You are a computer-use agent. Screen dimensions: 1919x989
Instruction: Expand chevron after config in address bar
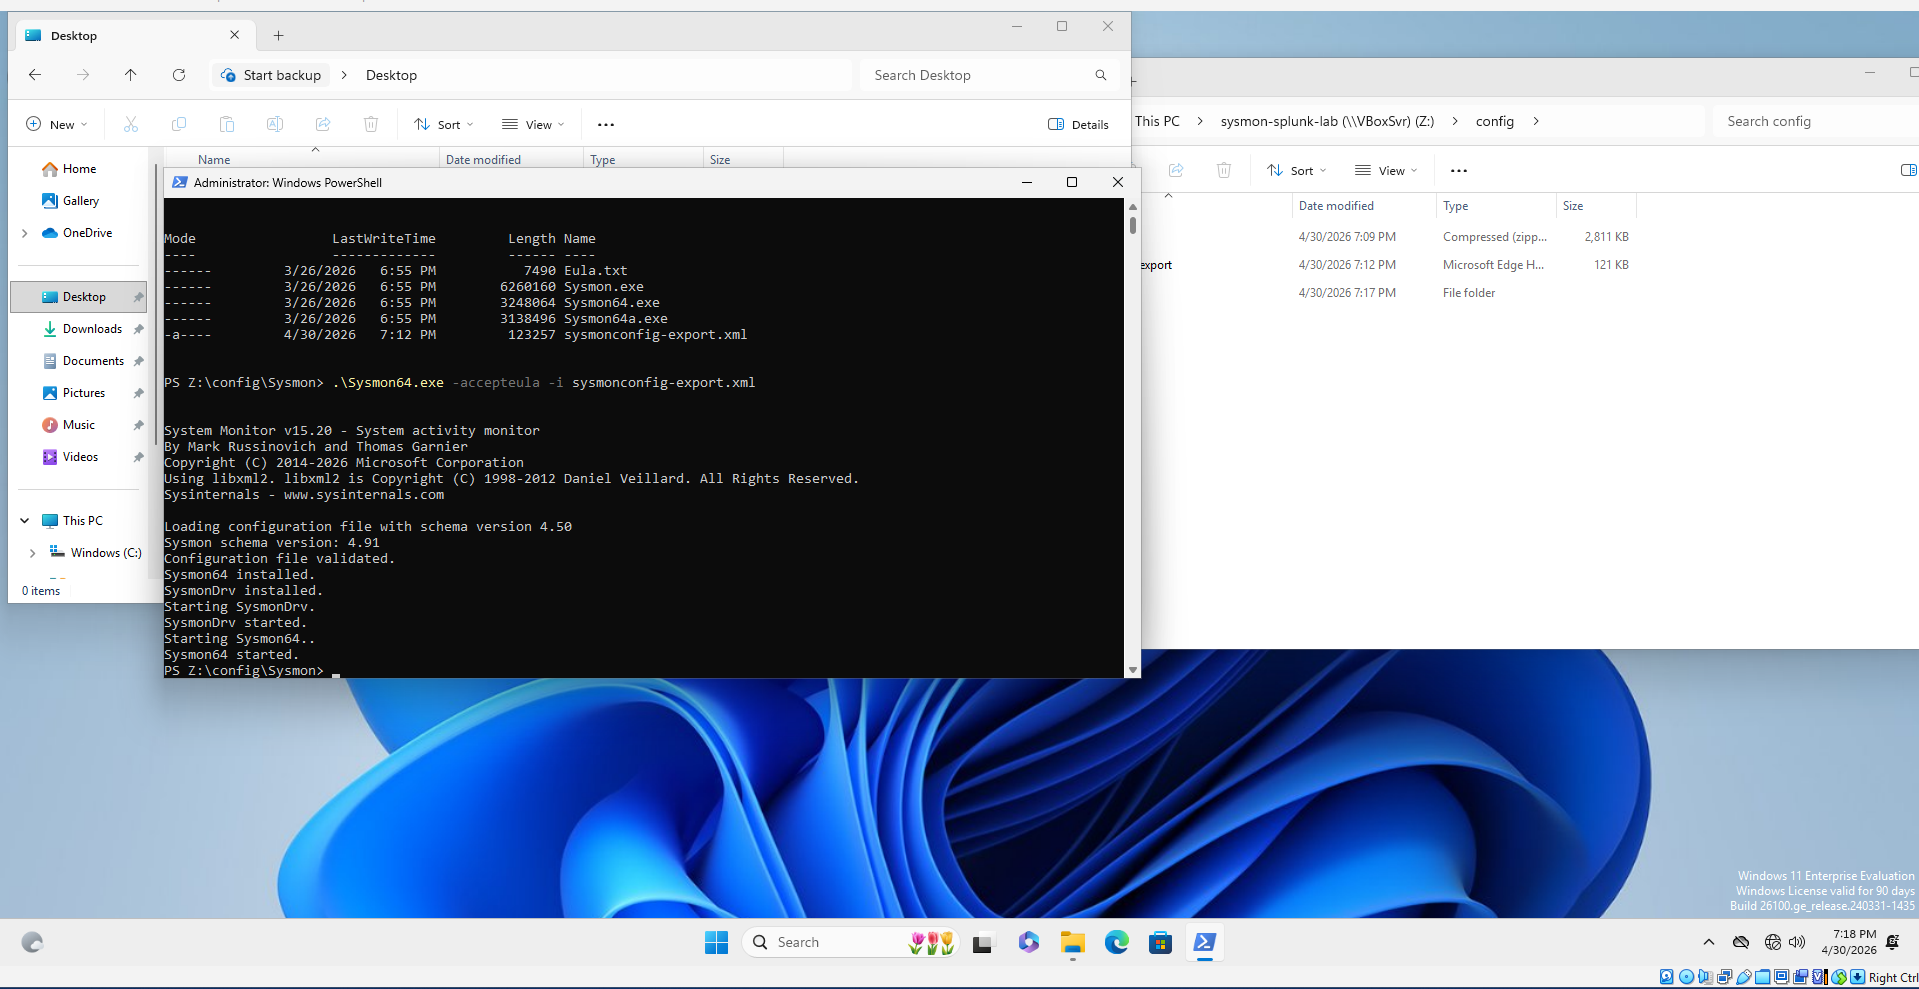pos(1536,121)
